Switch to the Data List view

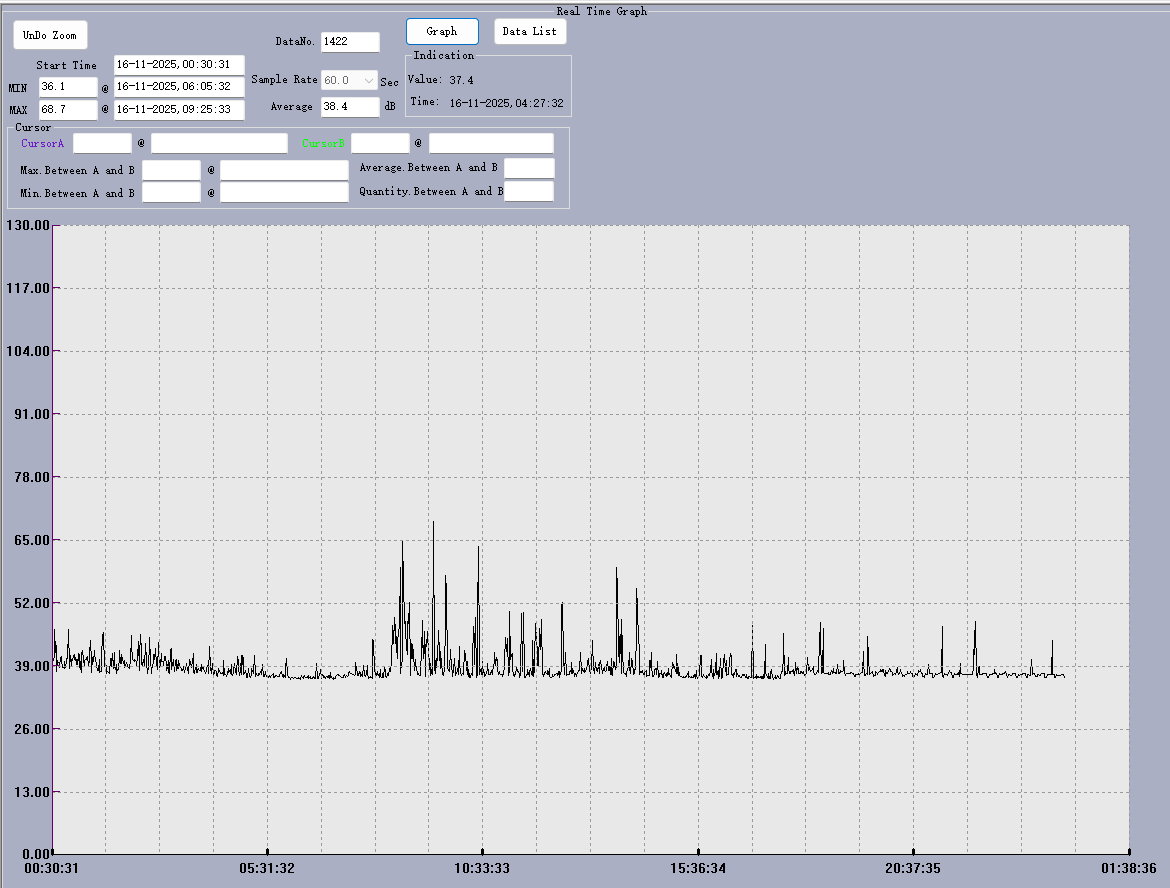(529, 31)
